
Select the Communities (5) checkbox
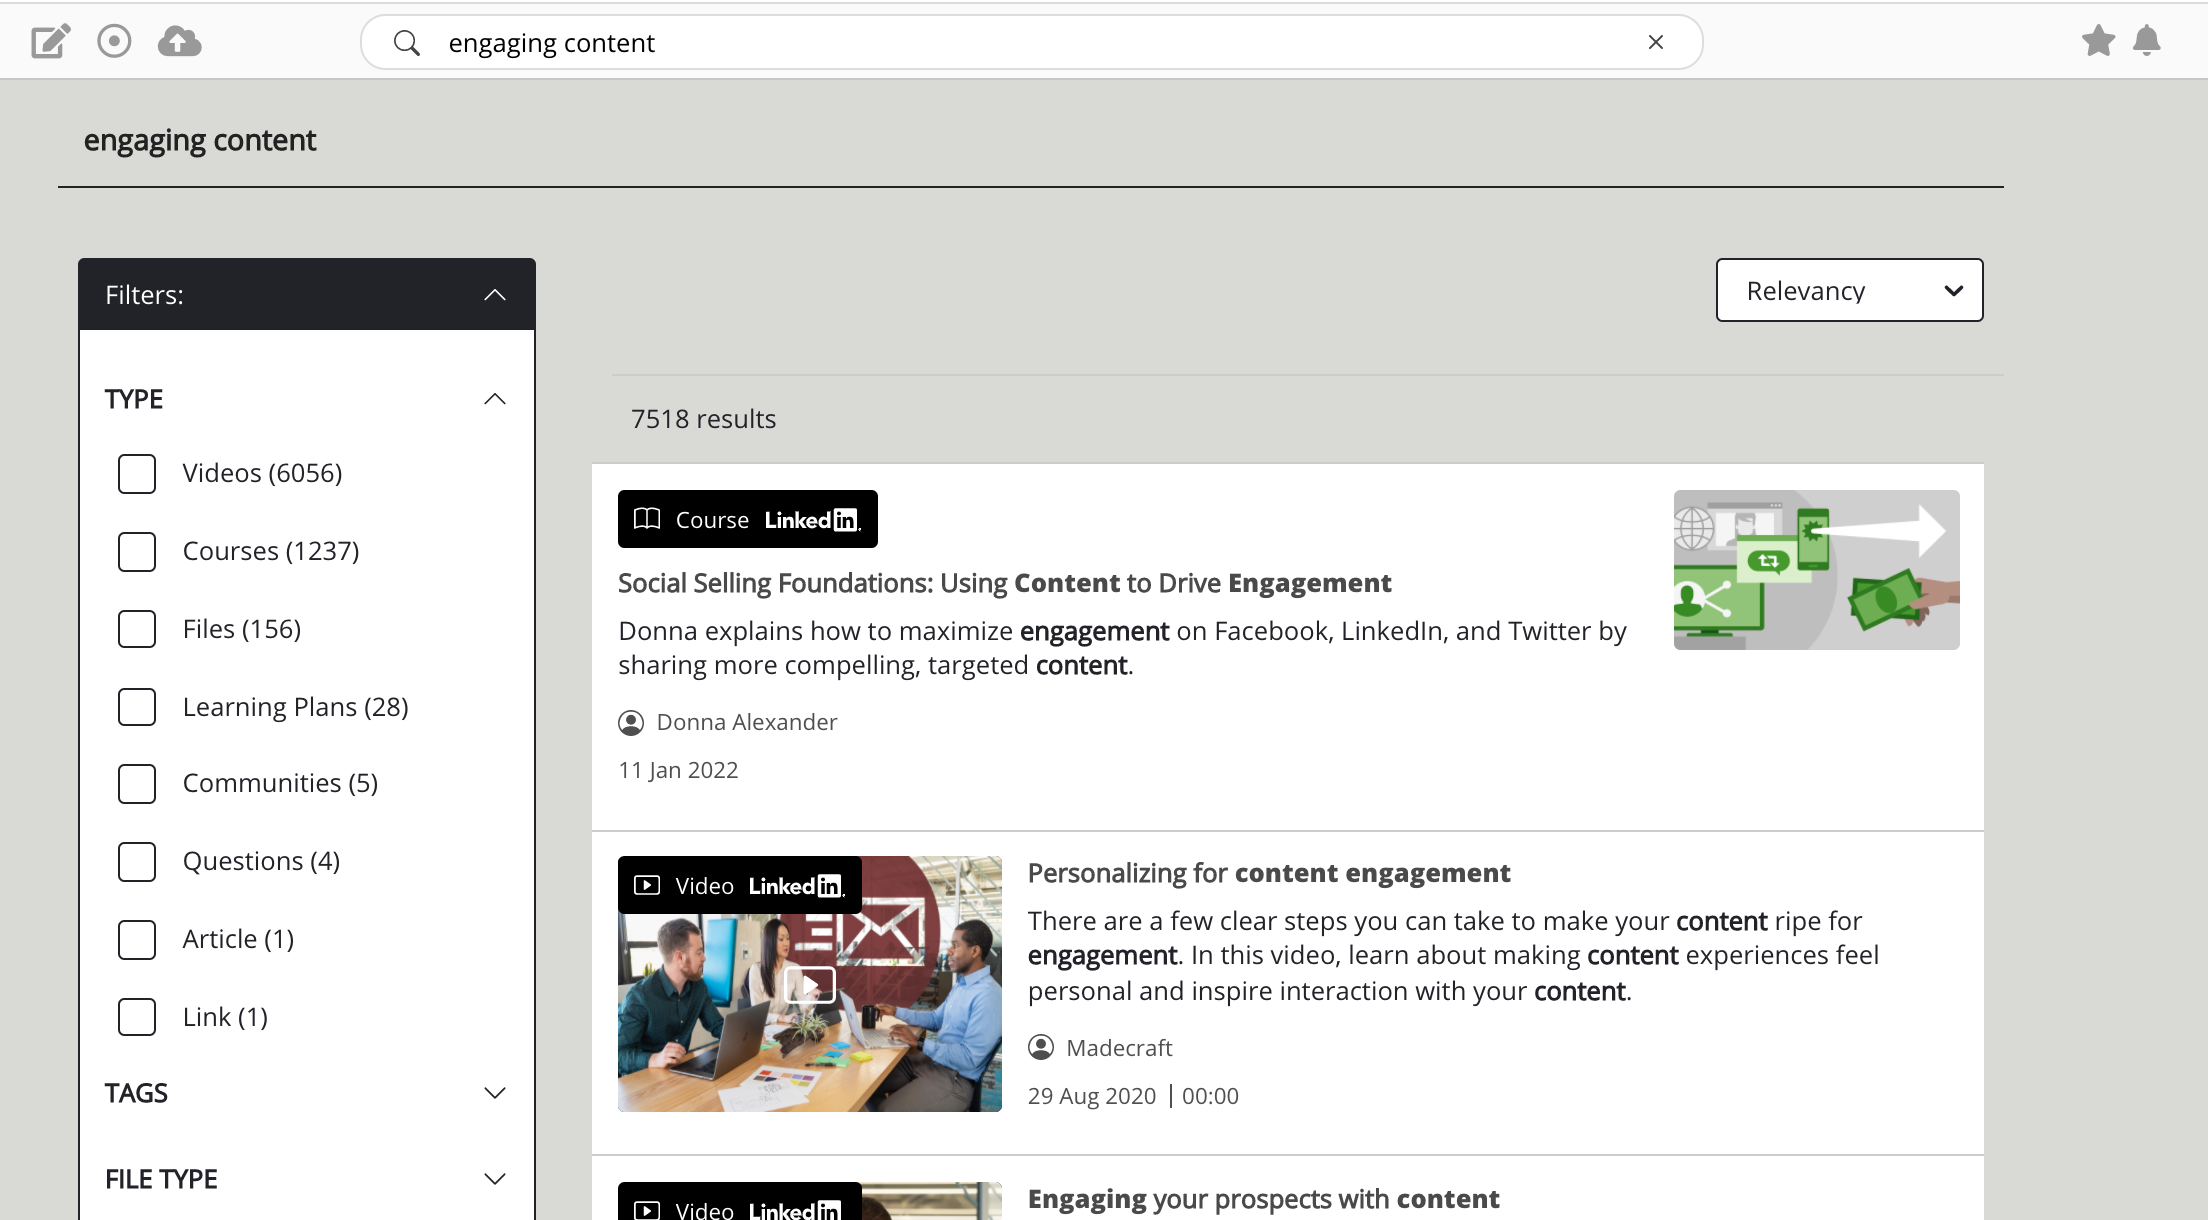coord(137,783)
